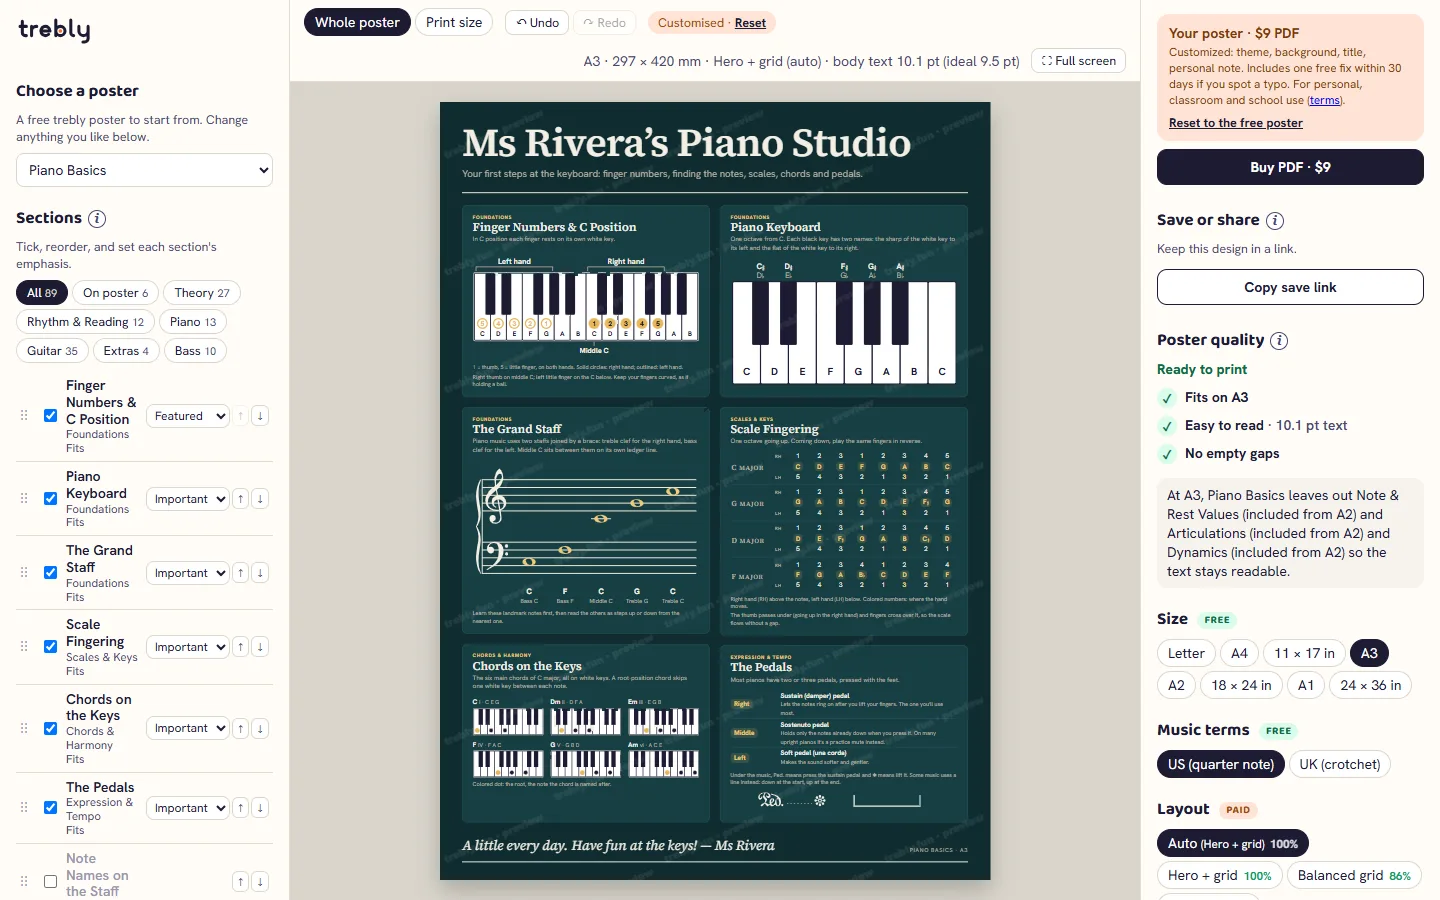
Task: Move The Pedals section down
Action: pyautogui.click(x=260, y=808)
